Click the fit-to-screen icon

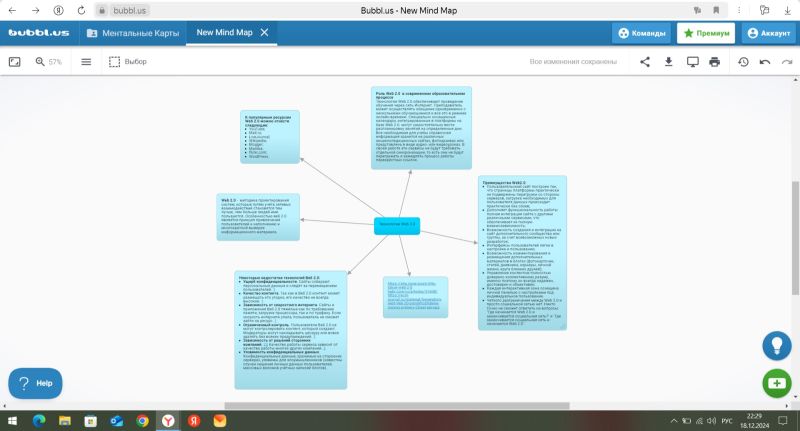15,61
